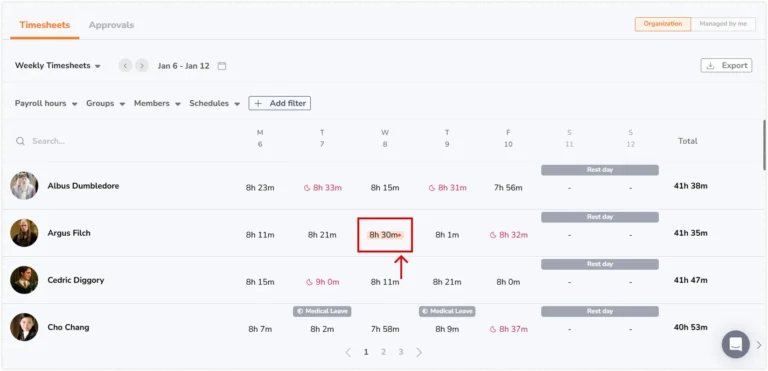Expand Weekly Timesheets dropdown
The image size is (768, 371).
pyautogui.click(x=58, y=66)
